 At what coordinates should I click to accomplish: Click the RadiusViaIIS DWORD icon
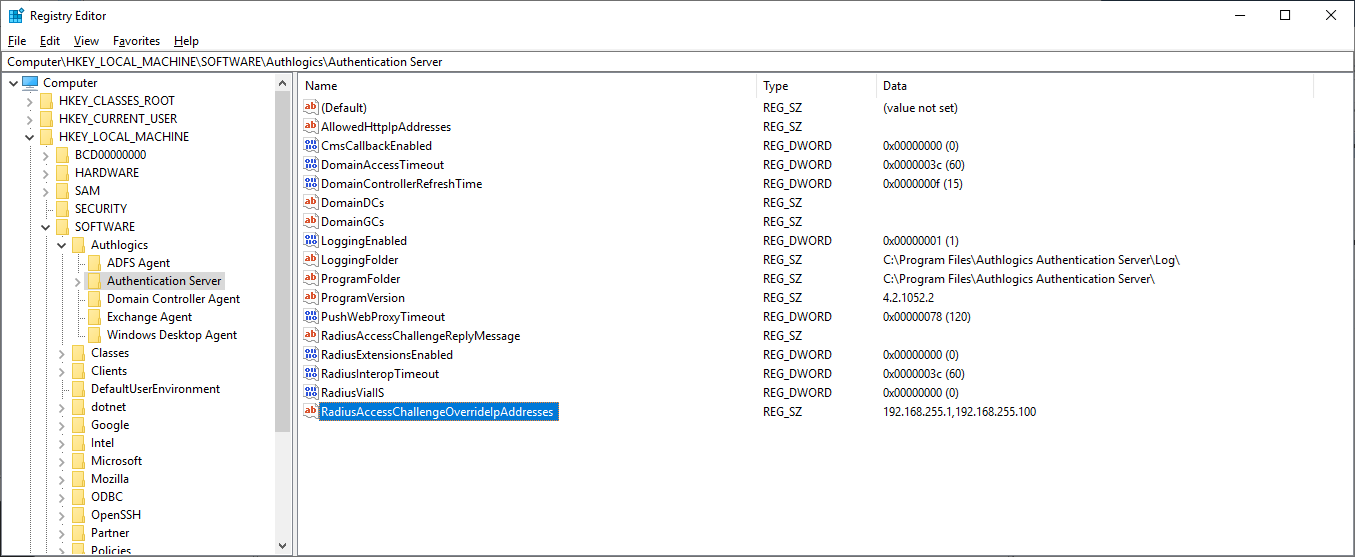[310, 393]
